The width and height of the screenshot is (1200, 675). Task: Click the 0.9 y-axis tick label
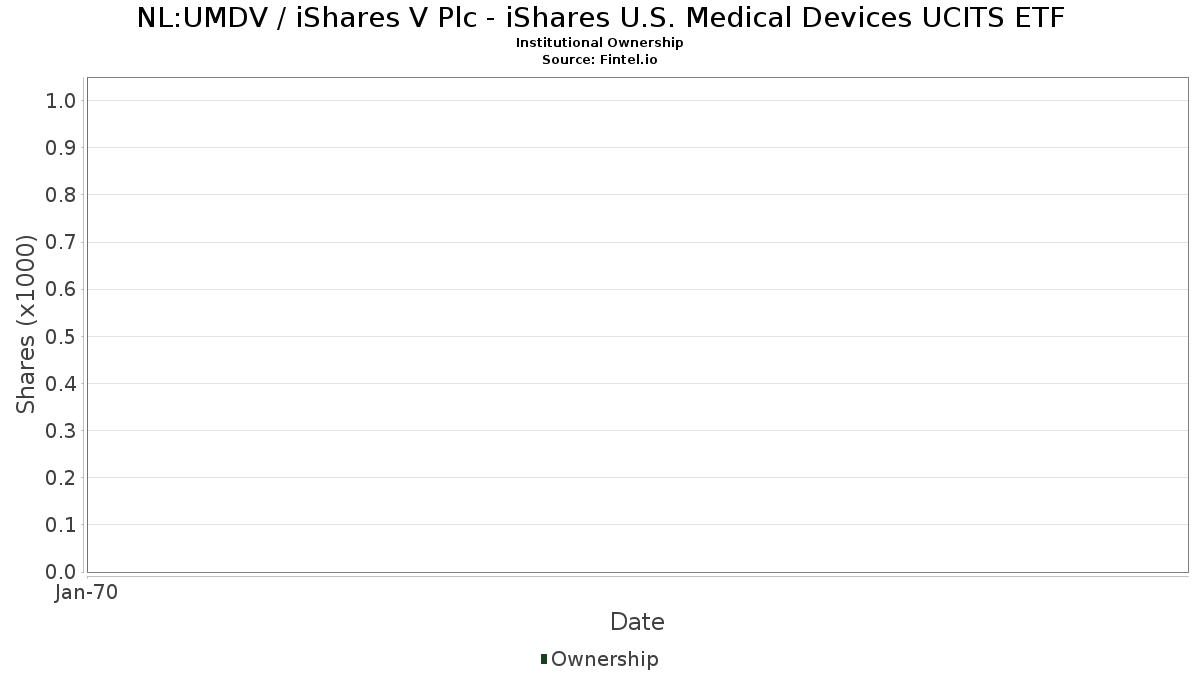coord(61,148)
